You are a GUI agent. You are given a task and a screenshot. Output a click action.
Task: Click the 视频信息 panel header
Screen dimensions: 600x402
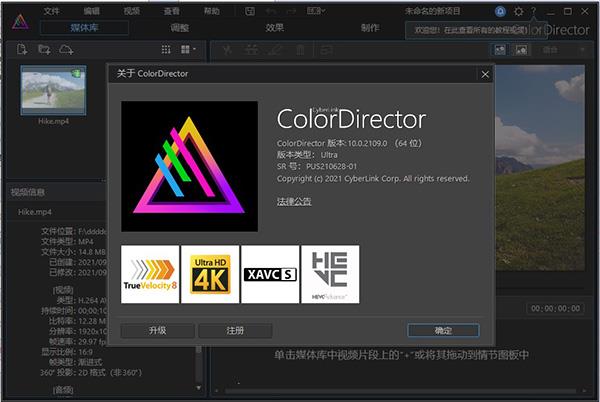(28, 192)
